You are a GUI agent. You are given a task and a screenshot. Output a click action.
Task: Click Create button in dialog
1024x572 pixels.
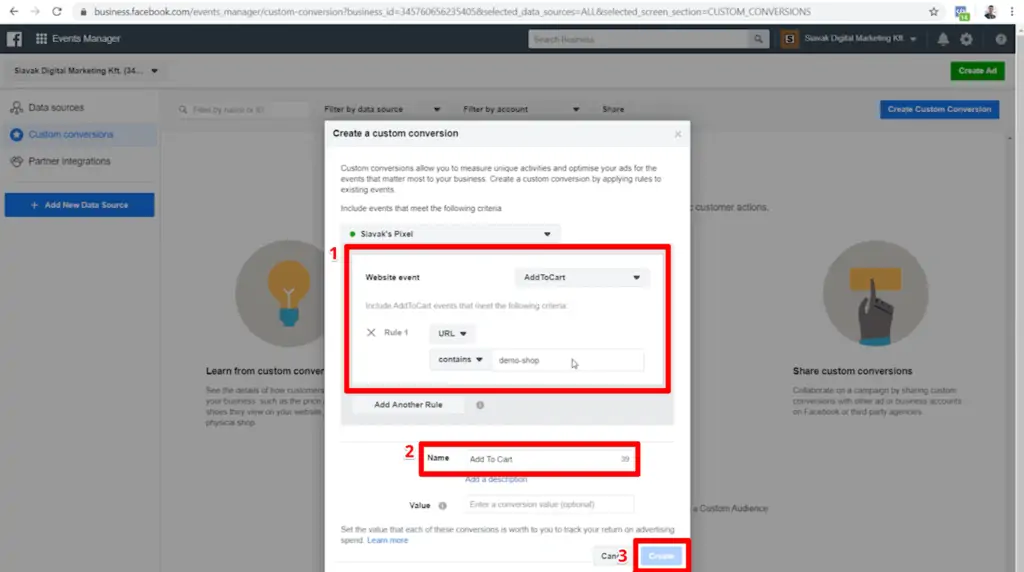click(x=661, y=556)
